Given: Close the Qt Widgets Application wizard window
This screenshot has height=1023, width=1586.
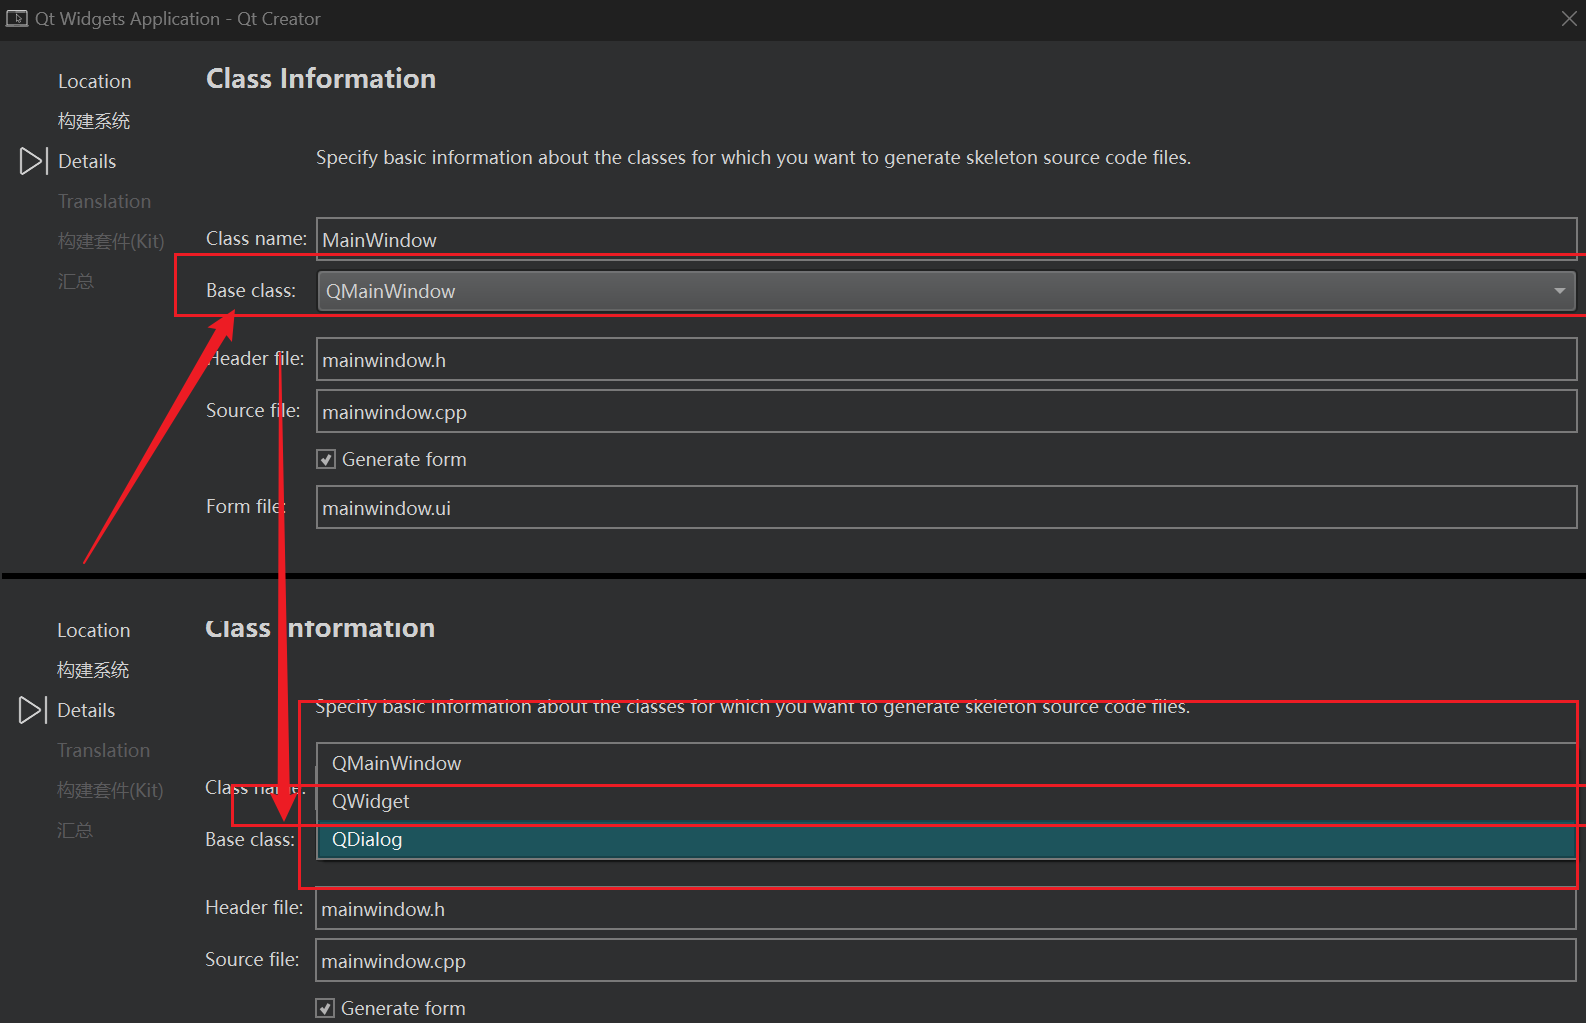Looking at the screenshot, I should [x=1568, y=19].
